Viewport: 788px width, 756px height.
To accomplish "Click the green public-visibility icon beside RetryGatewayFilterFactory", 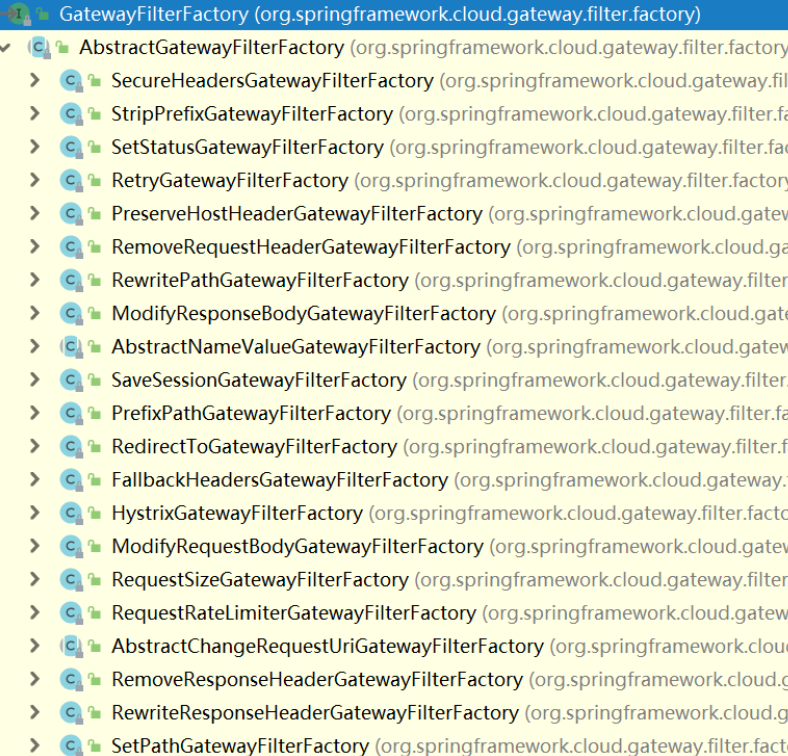I will tap(94, 180).
